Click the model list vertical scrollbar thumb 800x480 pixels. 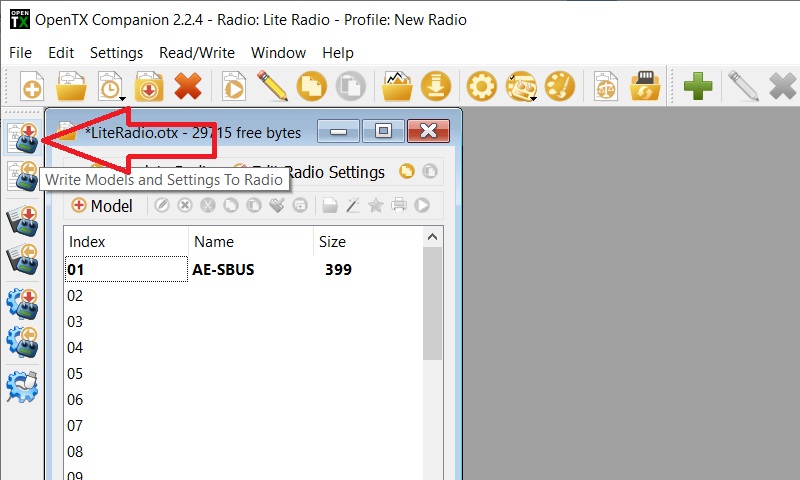(x=433, y=304)
